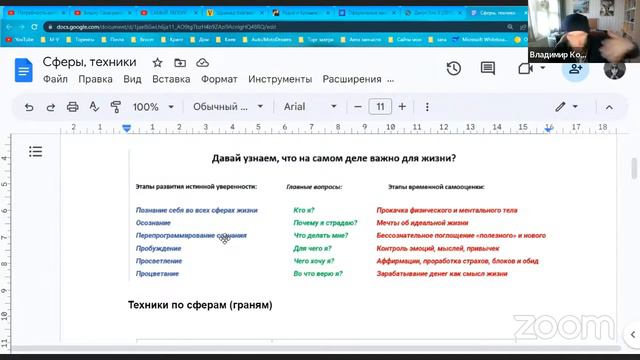Open editing mode pencil menu
Image resolution: width=640 pixels, height=360 pixels.
[566, 107]
